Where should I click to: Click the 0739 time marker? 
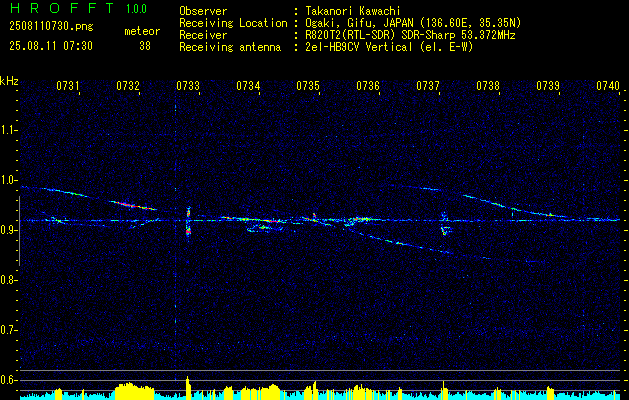[548, 85]
